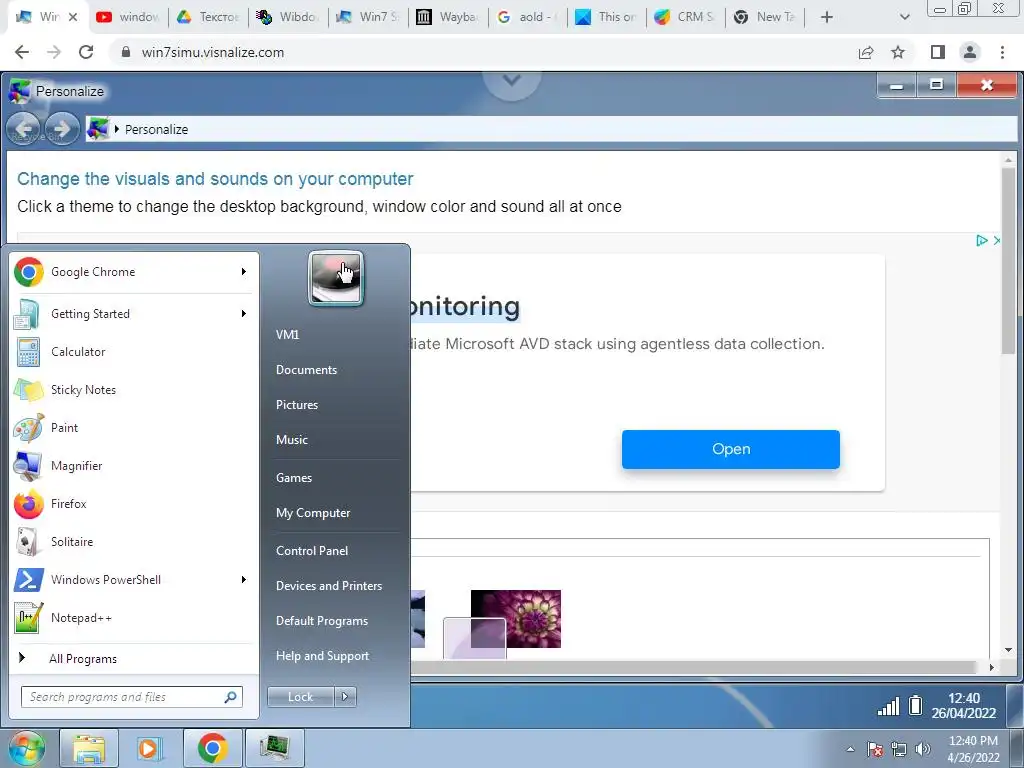
Task: Open the Notepad++ icon
Action: click(x=27, y=618)
